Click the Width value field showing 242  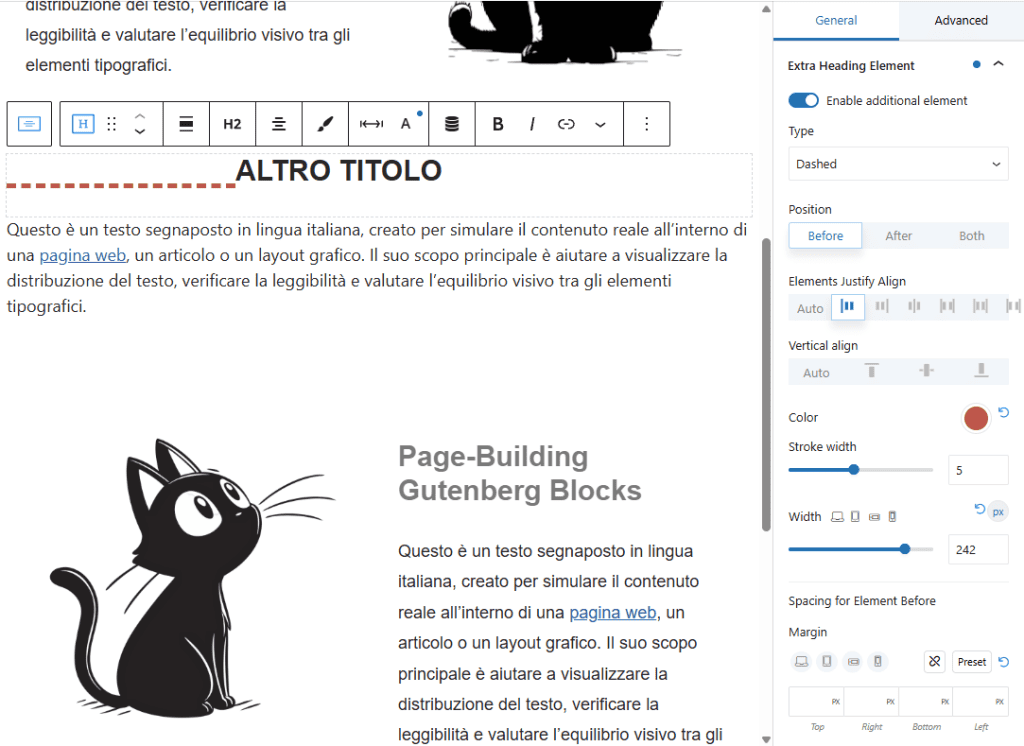pyautogui.click(x=978, y=549)
